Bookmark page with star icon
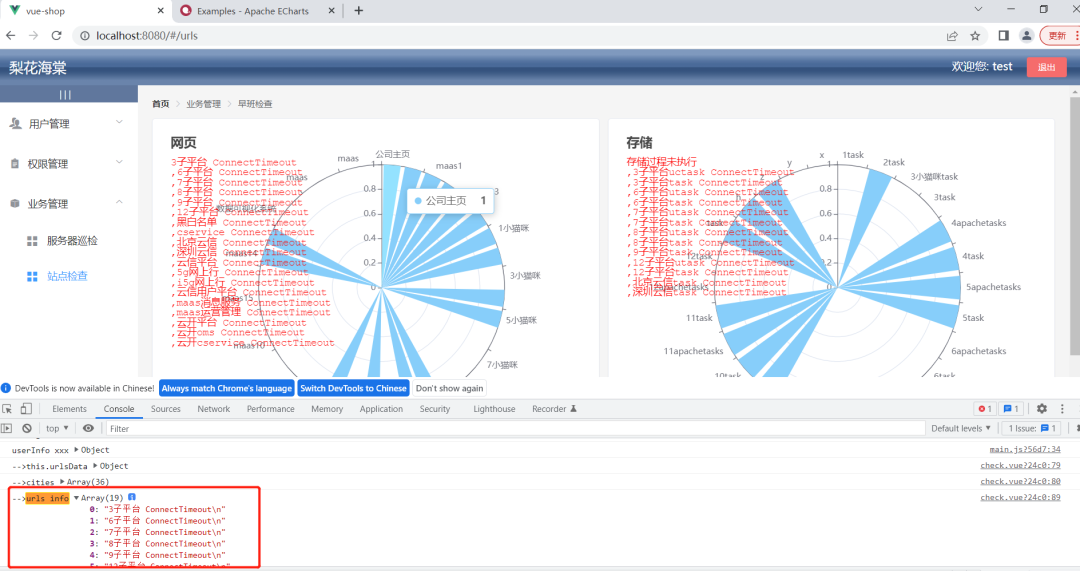The height and width of the screenshot is (571, 1080). 975,36
